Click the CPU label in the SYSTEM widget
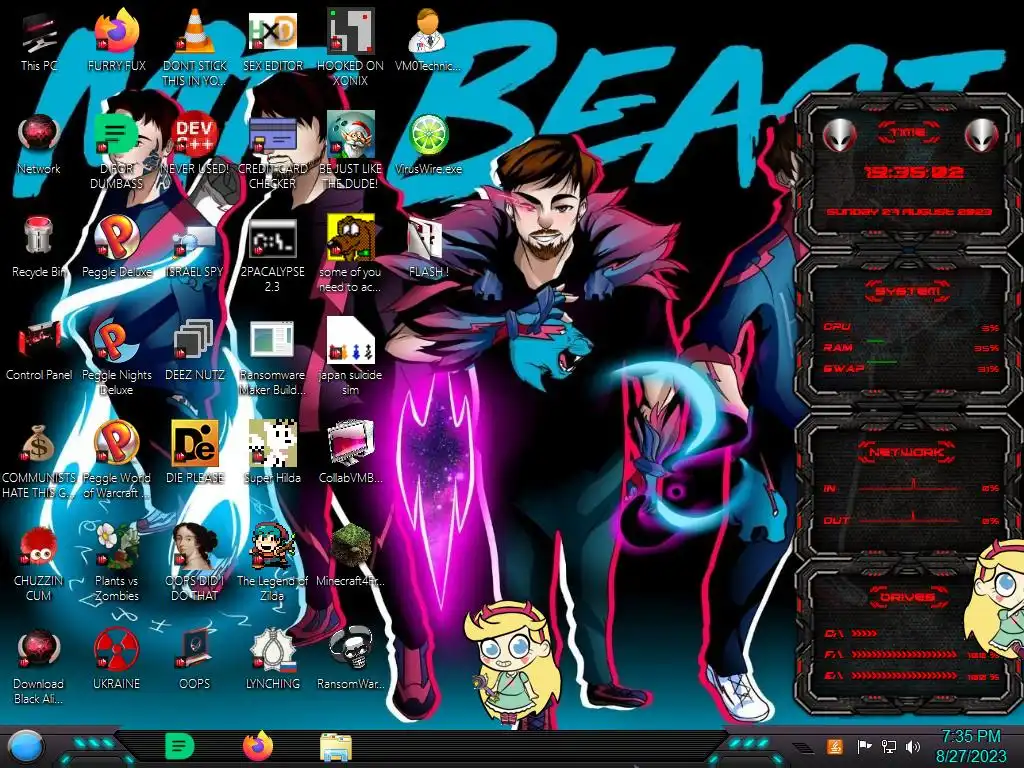The width and height of the screenshot is (1024, 768). pyautogui.click(x=837, y=327)
